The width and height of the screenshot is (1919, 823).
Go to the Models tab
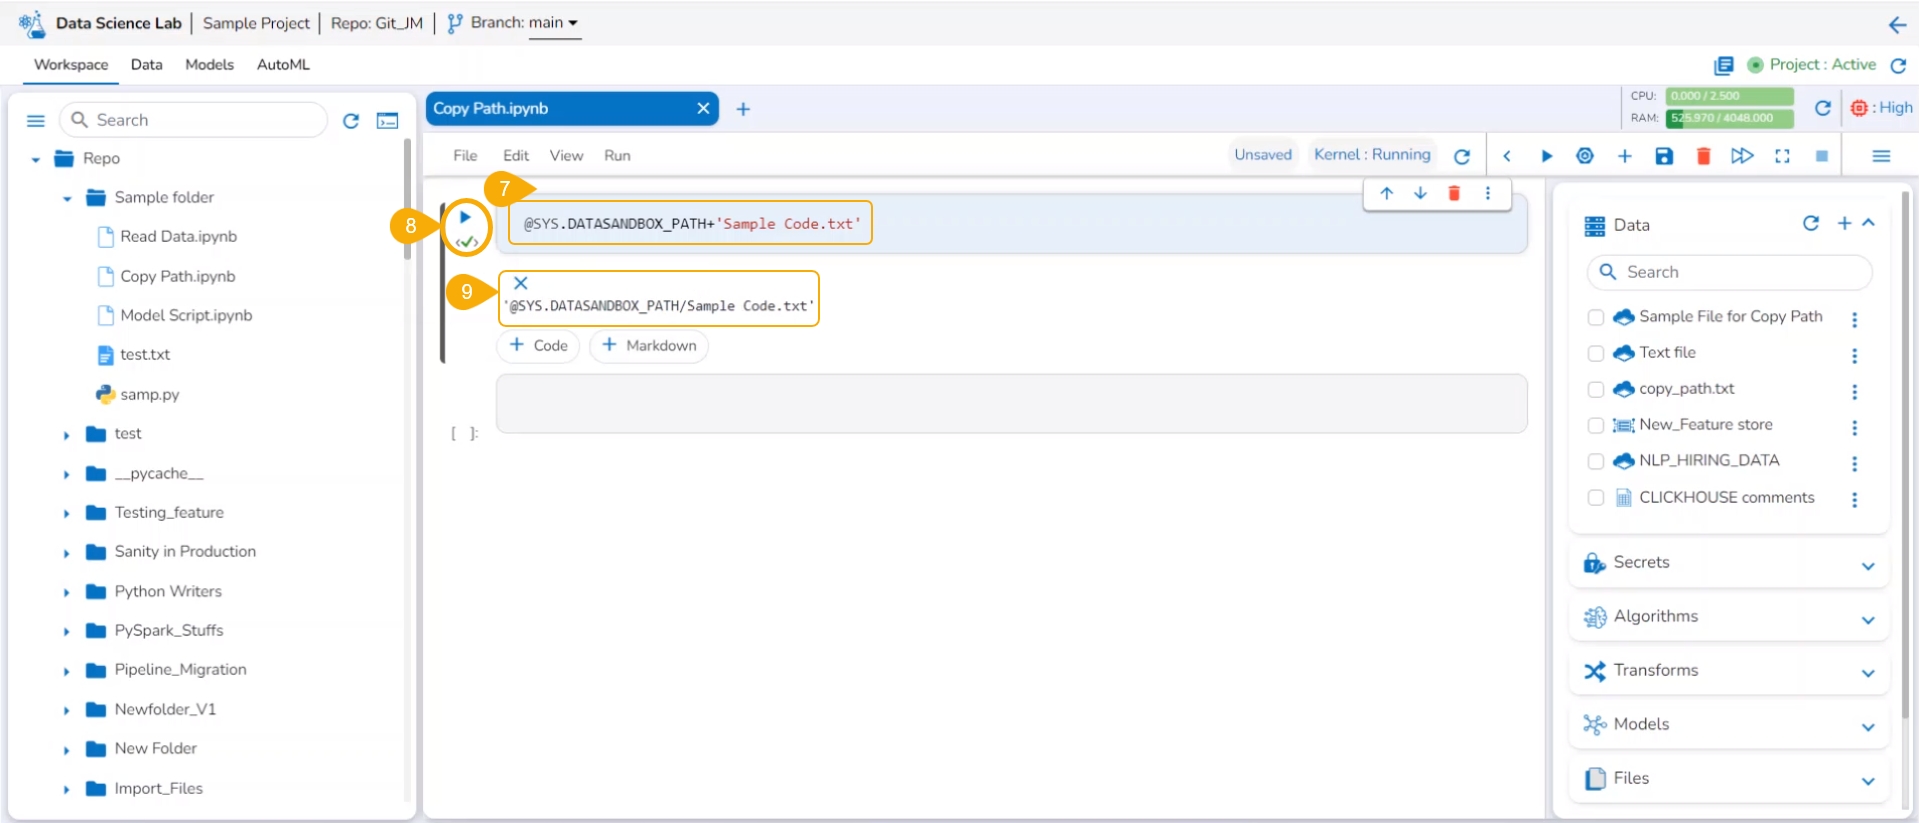pos(209,65)
